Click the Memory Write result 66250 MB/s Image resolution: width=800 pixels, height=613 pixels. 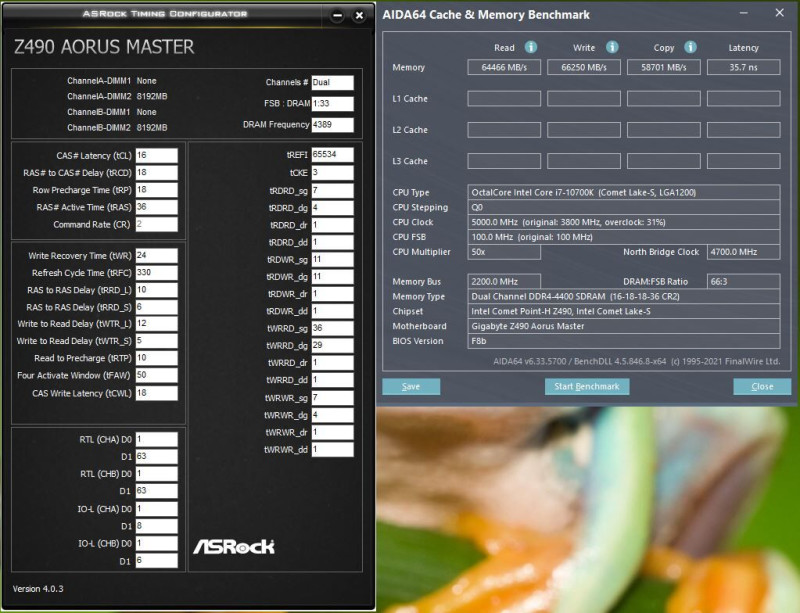[x=584, y=67]
